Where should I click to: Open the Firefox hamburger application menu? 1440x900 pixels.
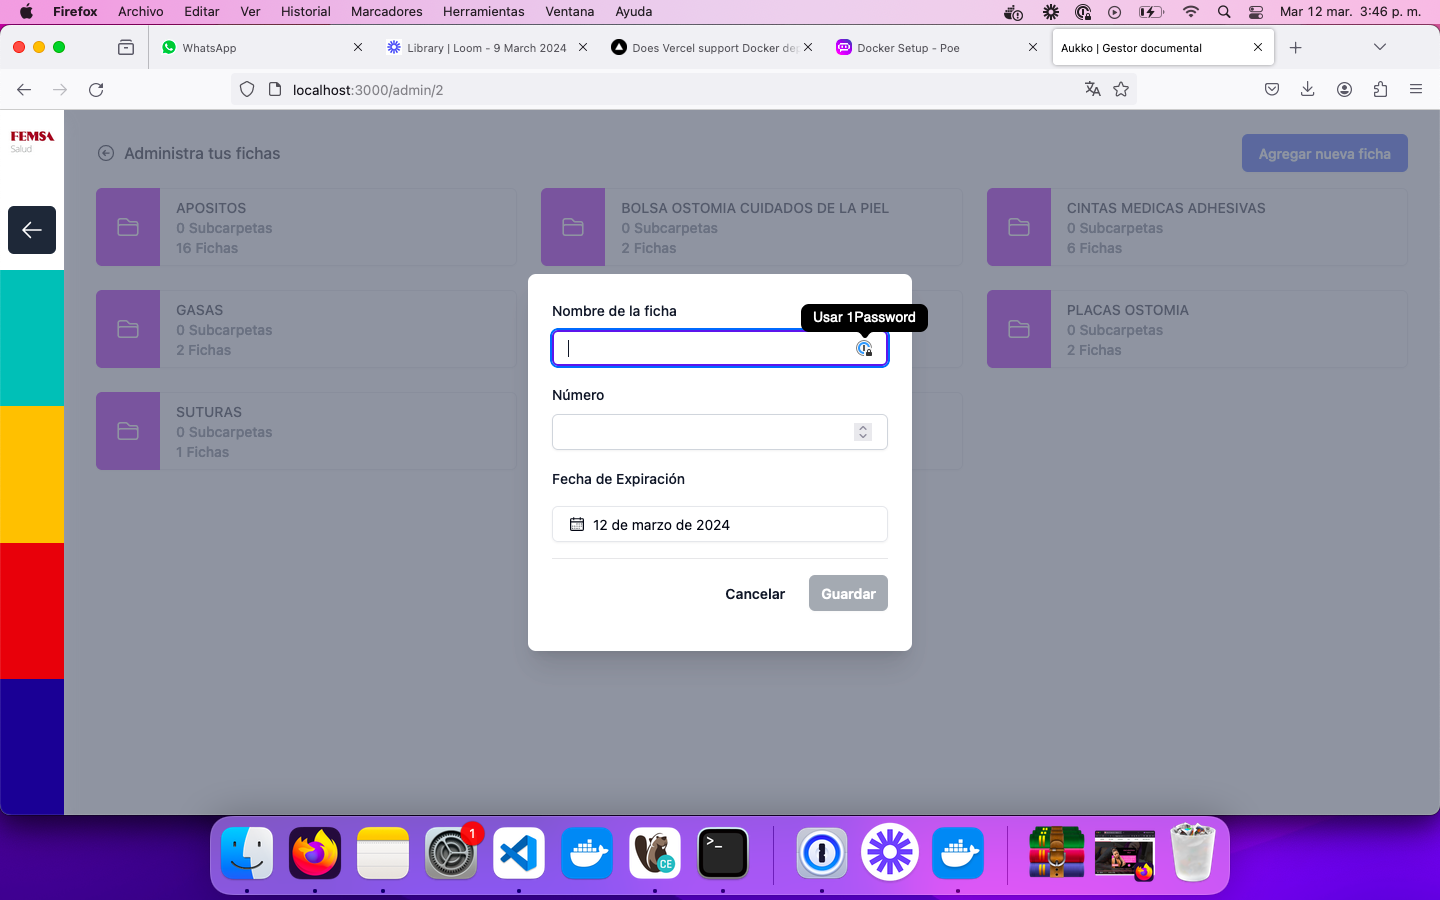(1416, 90)
